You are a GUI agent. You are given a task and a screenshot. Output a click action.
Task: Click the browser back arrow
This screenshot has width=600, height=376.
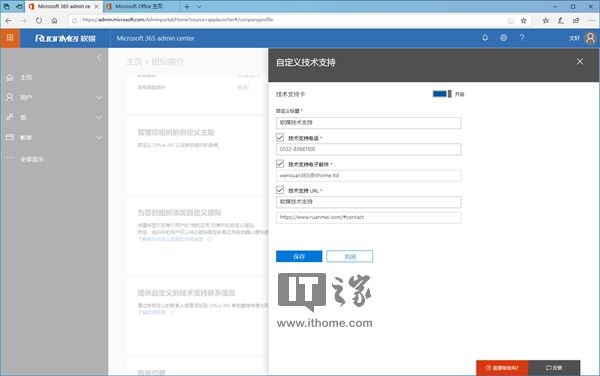point(8,20)
